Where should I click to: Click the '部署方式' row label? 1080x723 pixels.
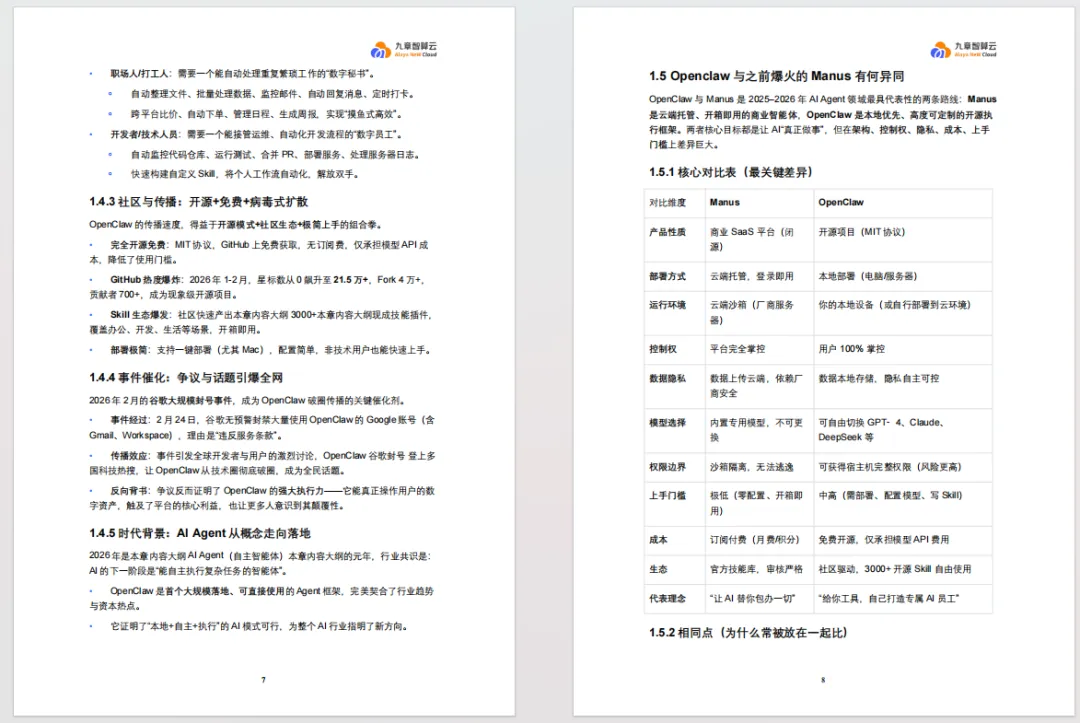tap(667, 276)
